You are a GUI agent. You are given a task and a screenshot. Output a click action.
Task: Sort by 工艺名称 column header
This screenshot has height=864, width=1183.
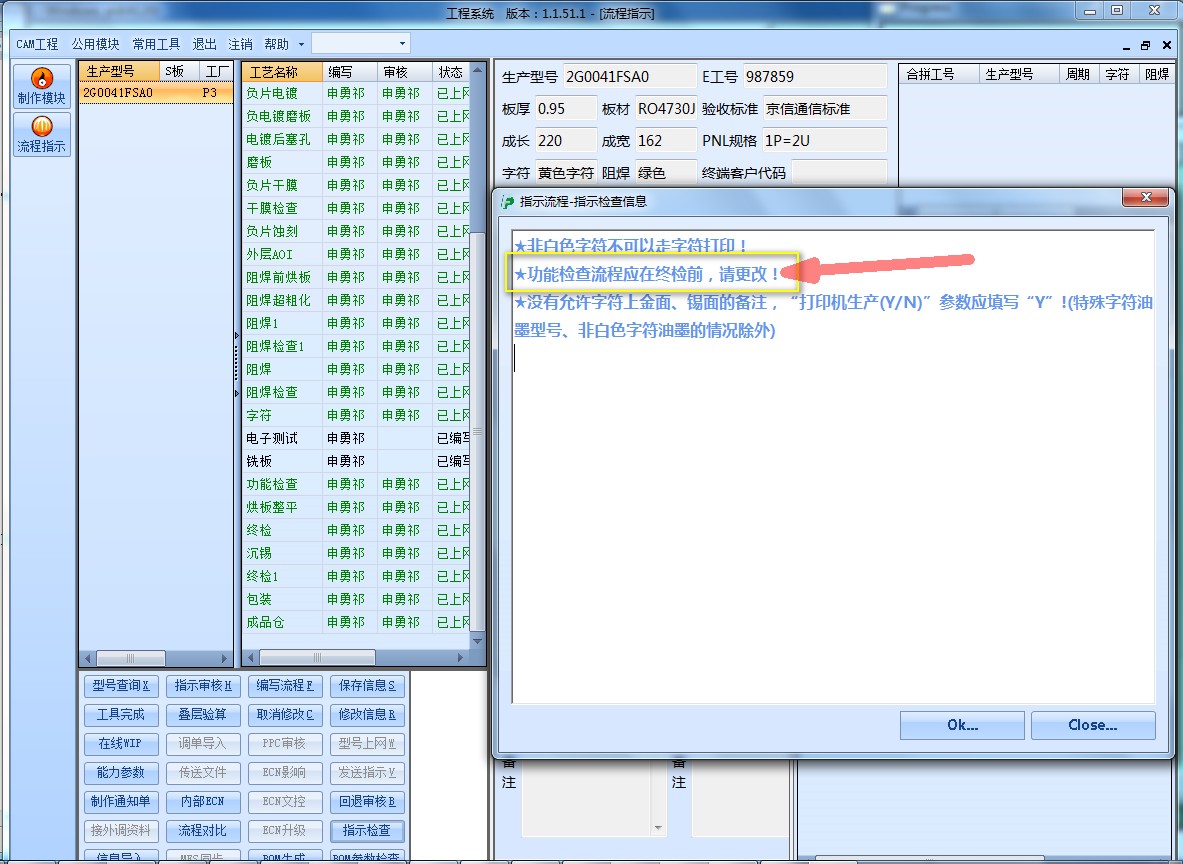point(283,72)
